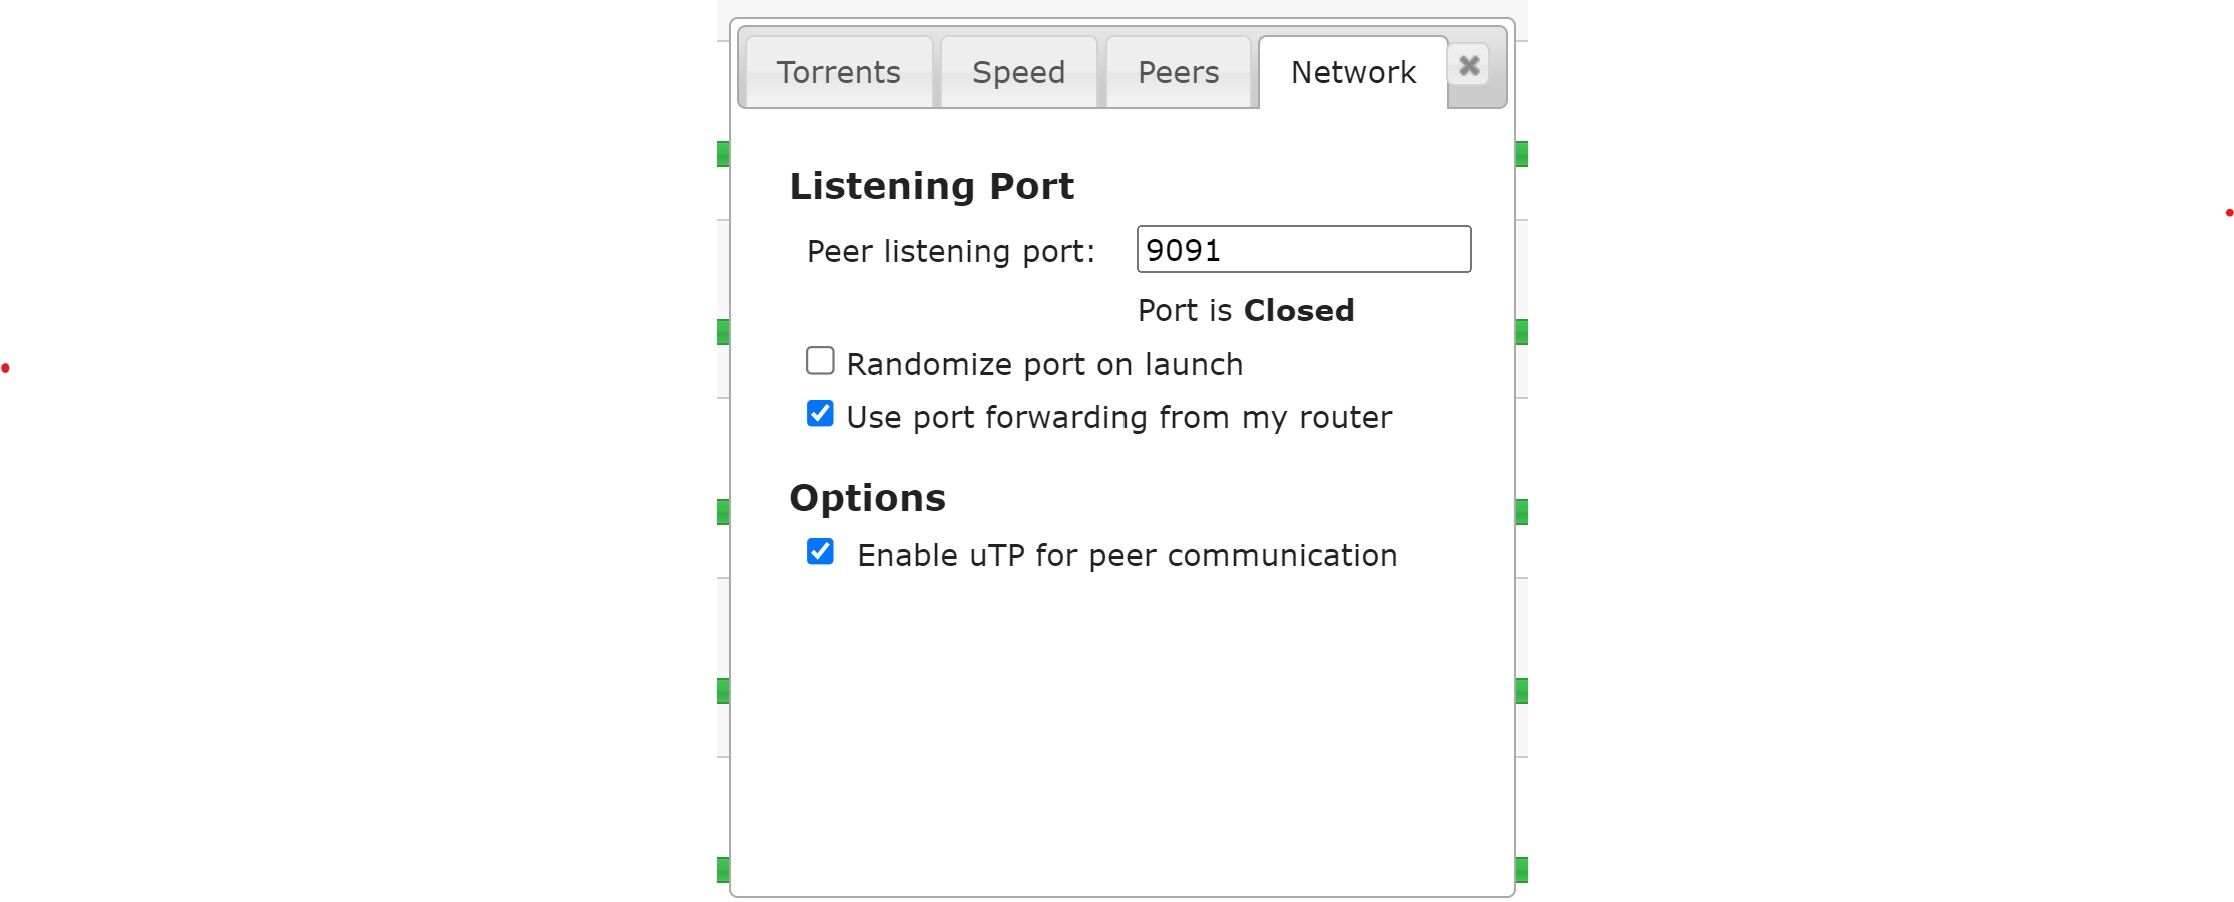Viewport: 2234px width, 902px height.
Task: Focus the Peer listening port field
Action: [x=1303, y=250]
